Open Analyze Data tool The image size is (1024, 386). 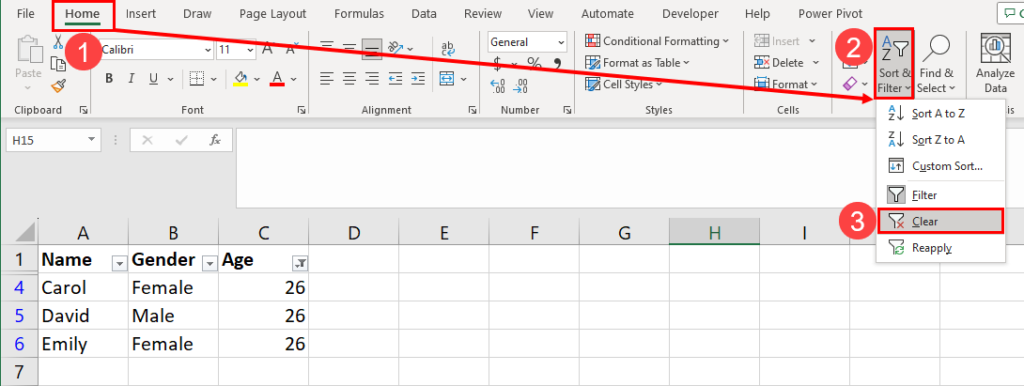point(995,64)
